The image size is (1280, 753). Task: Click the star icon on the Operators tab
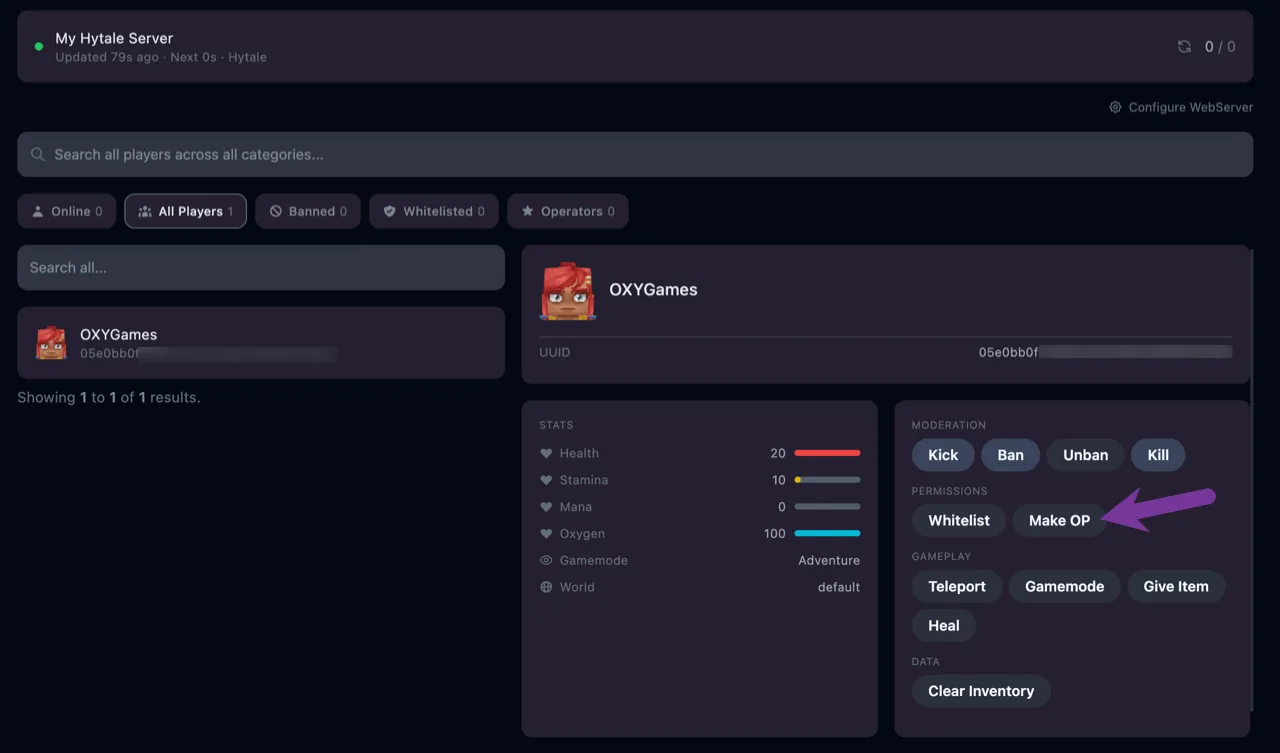pyautogui.click(x=528, y=211)
